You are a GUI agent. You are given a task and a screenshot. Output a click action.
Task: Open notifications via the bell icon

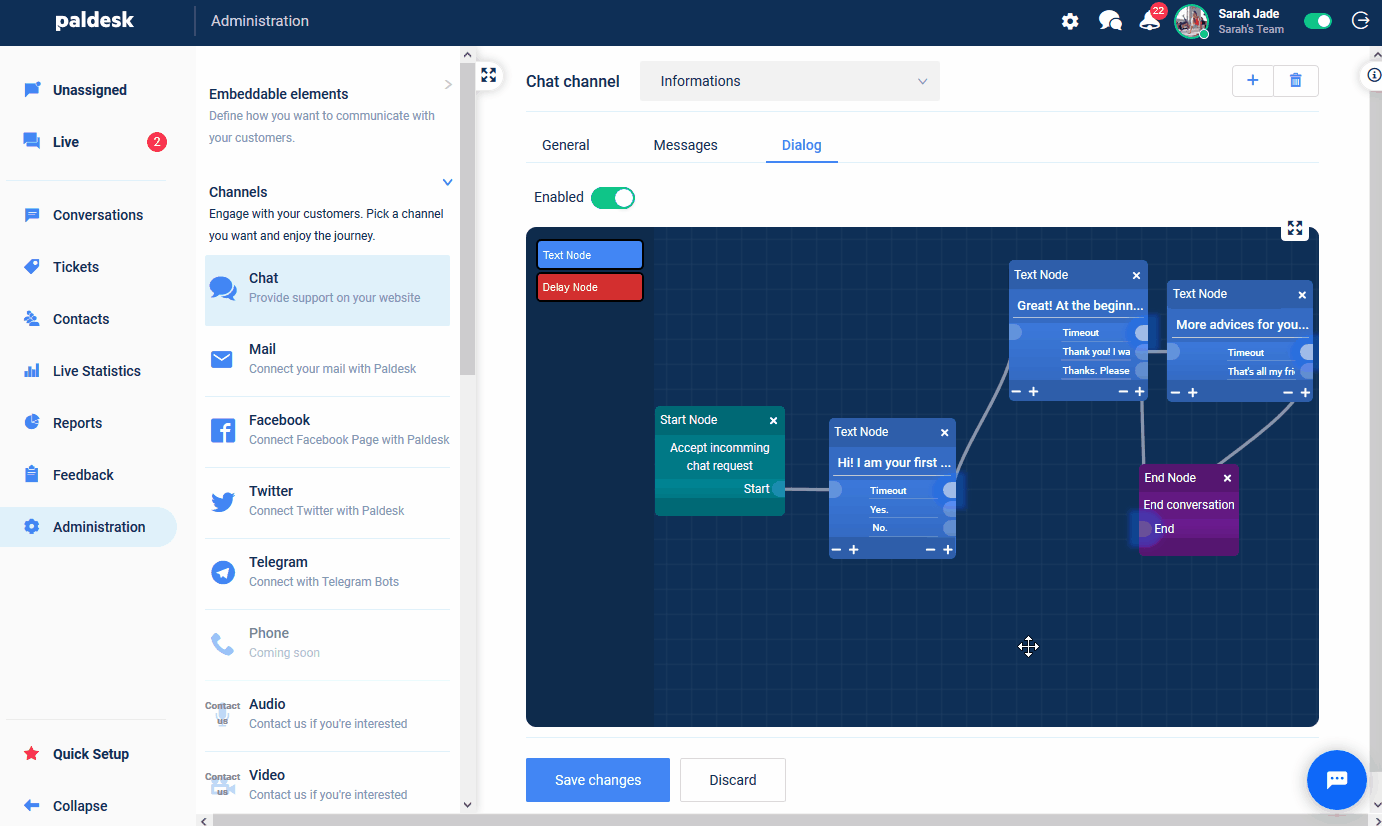pos(1149,20)
